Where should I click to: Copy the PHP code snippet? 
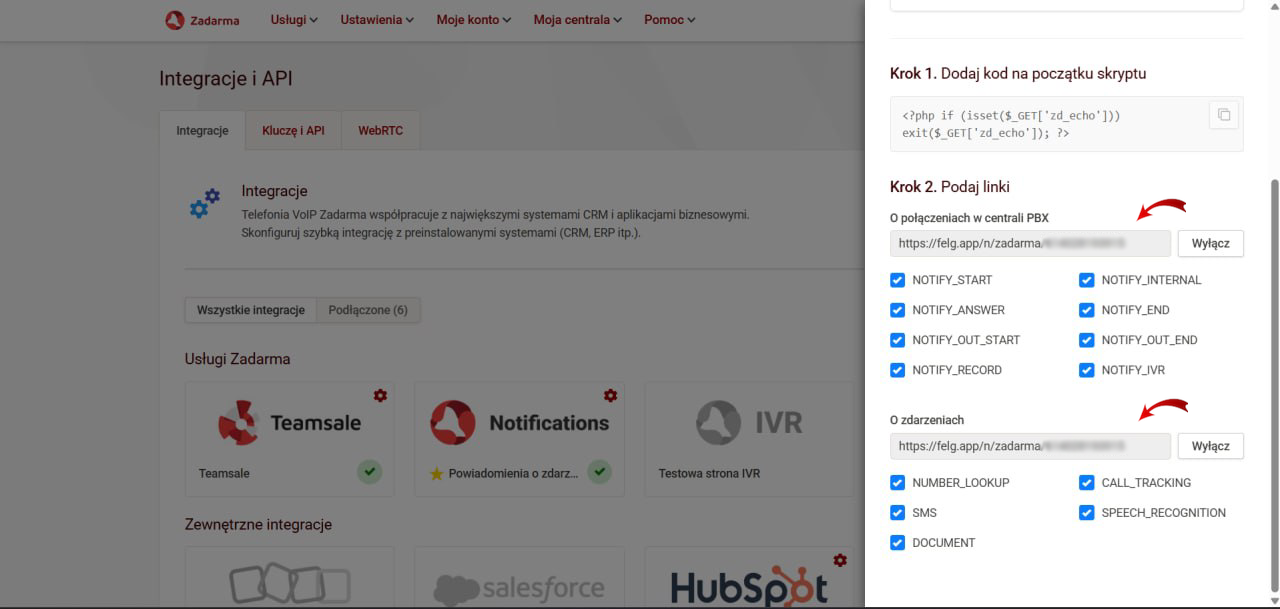click(1223, 115)
